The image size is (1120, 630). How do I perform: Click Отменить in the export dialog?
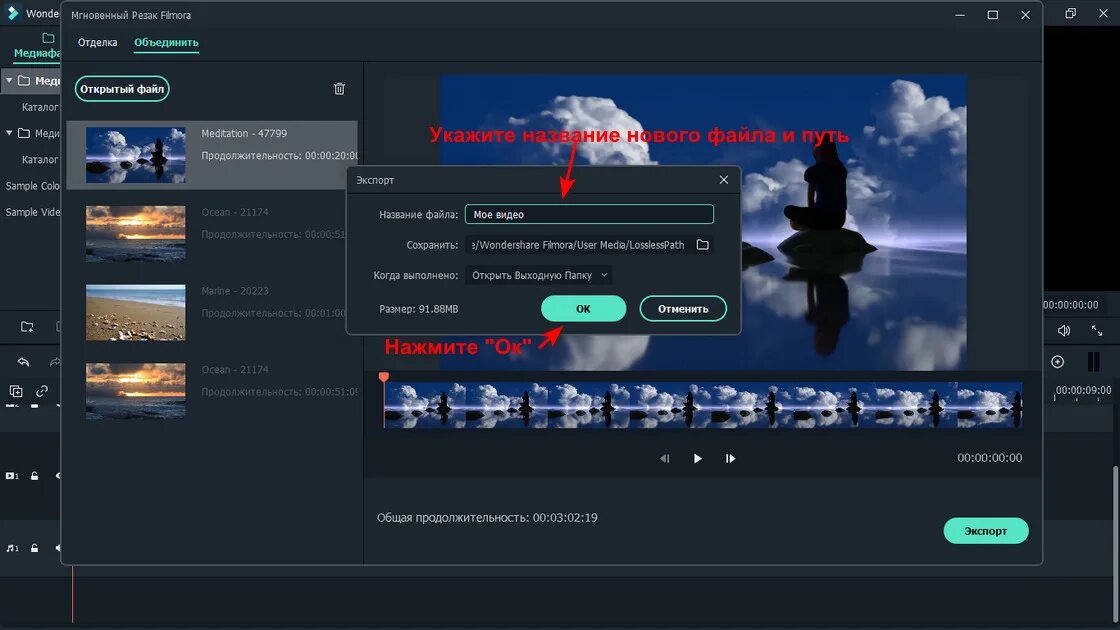(683, 309)
